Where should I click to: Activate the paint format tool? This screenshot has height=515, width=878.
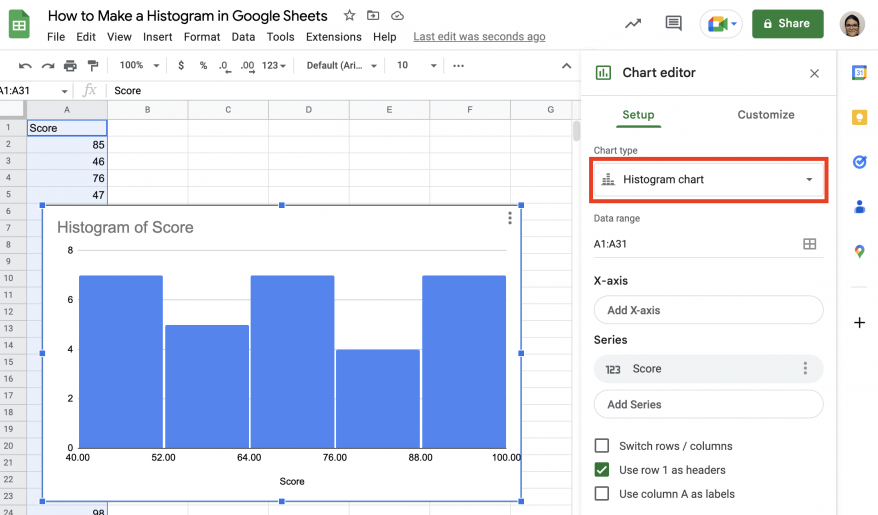(93, 65)
